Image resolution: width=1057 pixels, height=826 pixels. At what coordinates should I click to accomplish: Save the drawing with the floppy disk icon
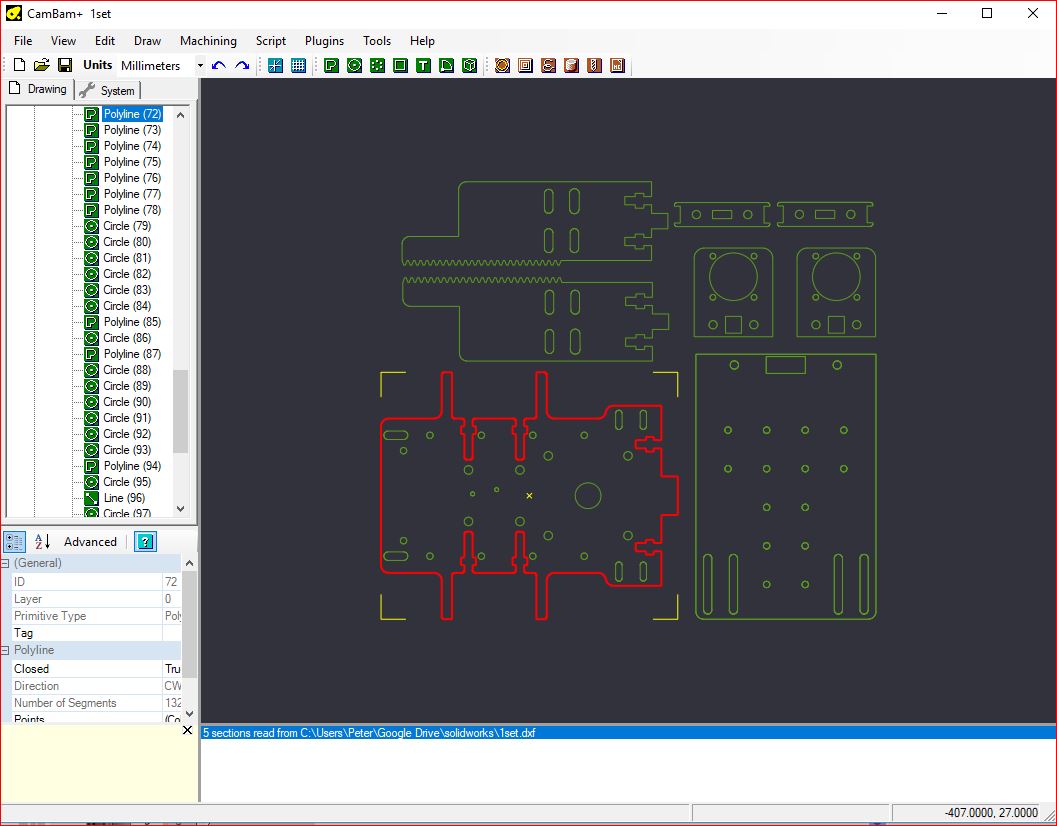(64, 65)
